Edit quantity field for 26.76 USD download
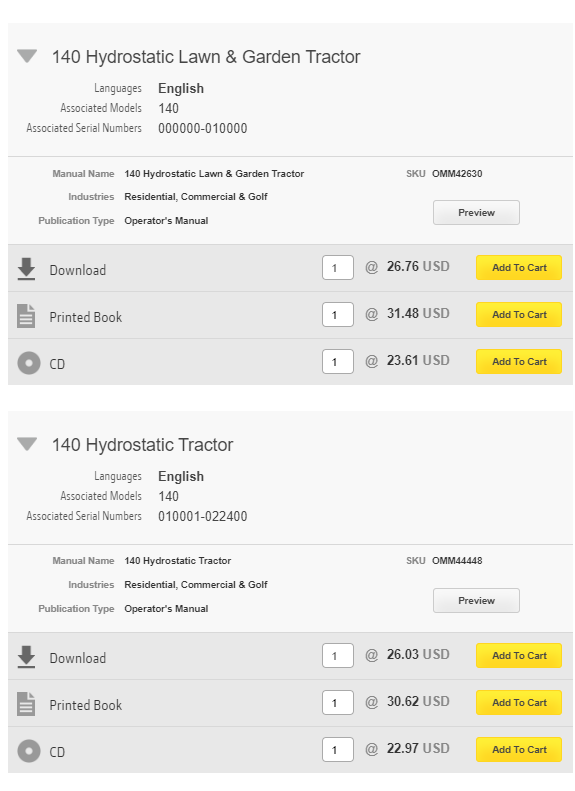This screenshot has width=575, height=791. coord(338,267)
